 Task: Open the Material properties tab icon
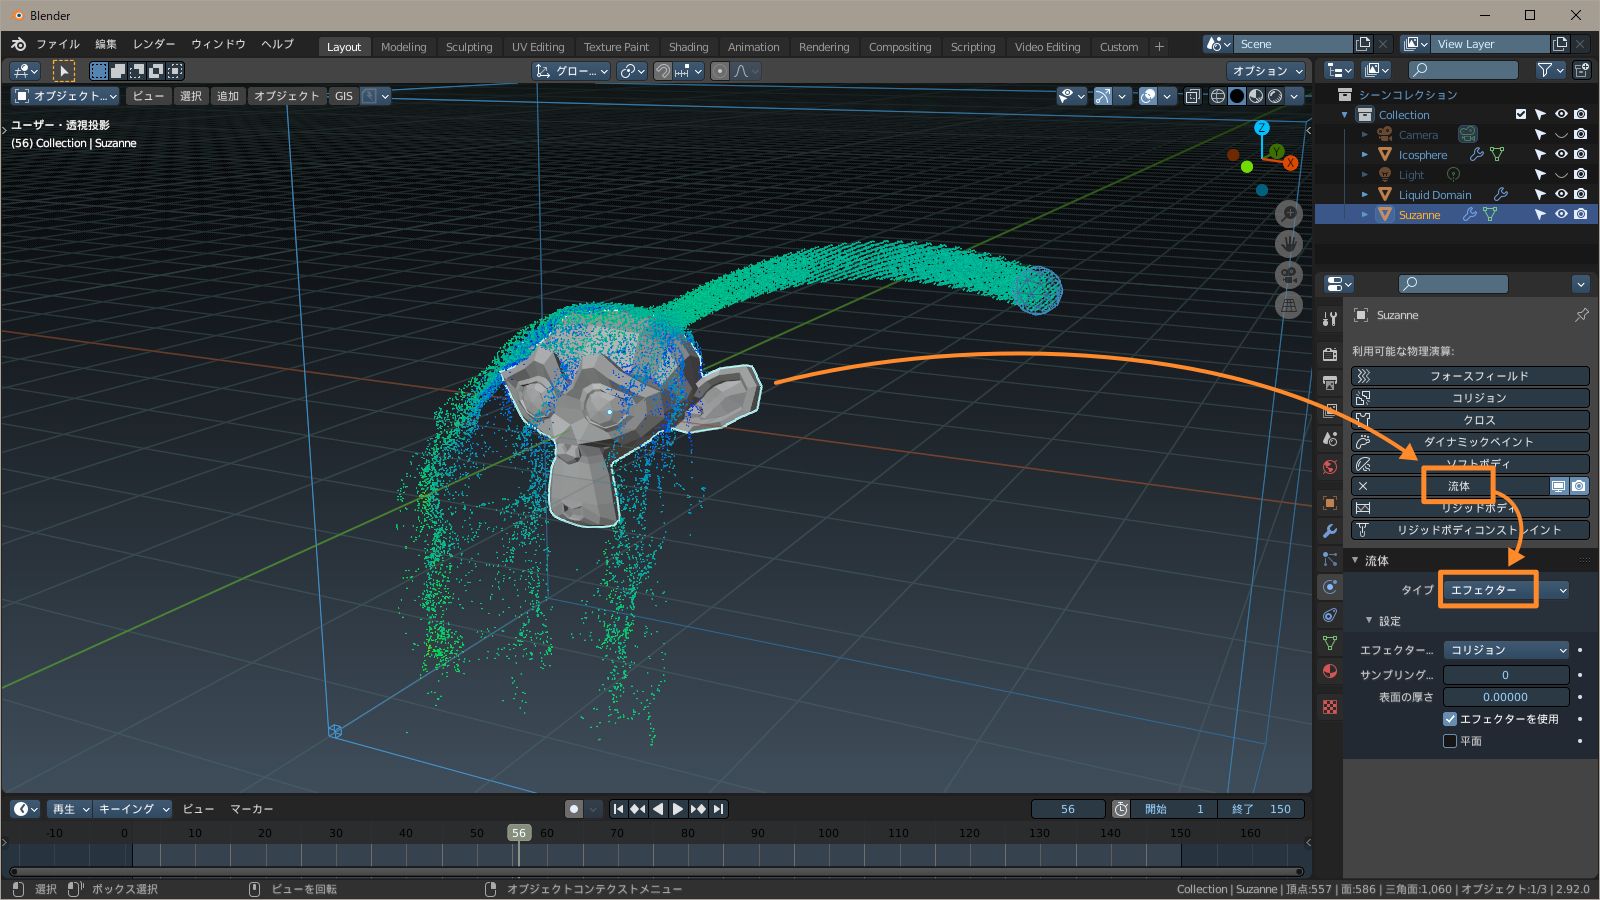coord(1329,671)
